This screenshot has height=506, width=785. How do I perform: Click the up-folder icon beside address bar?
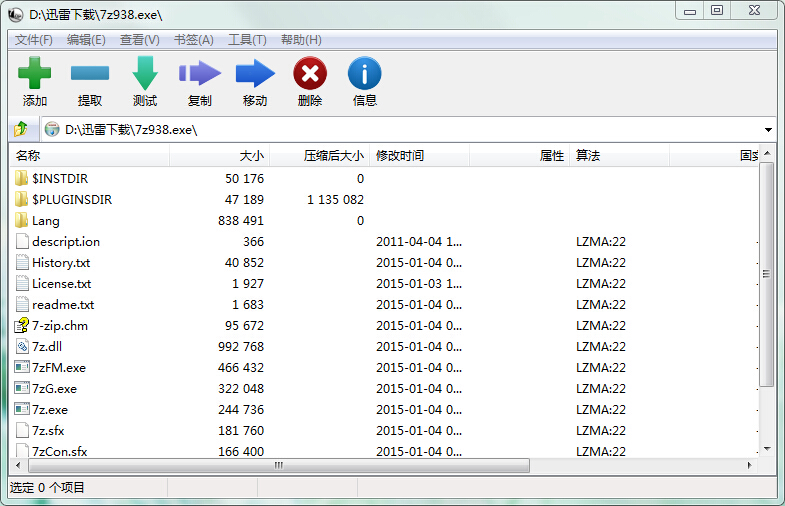click(x=20, y=129)
